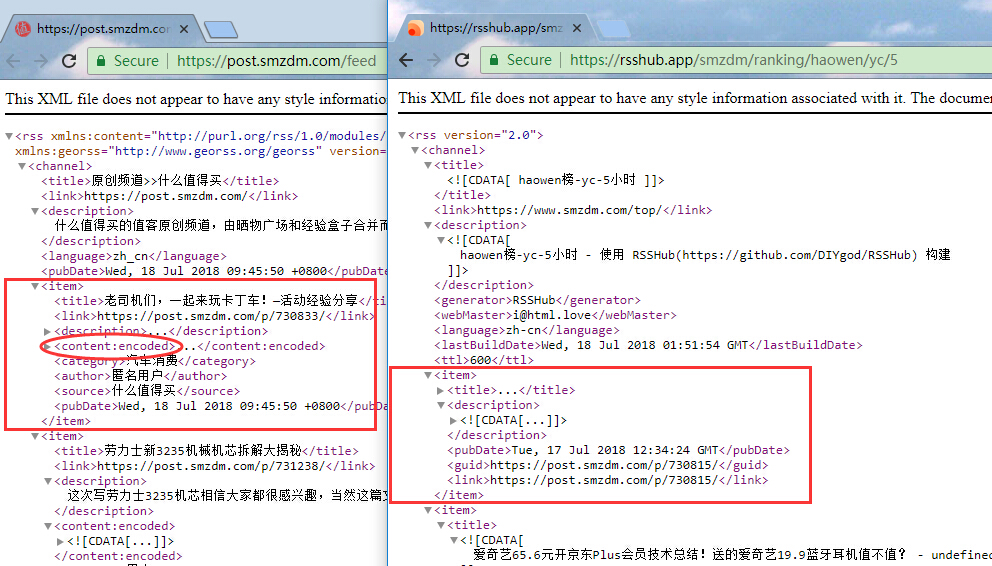Image resolution: width=992 pixels, height=566 pixels.
Task: Click the CDATA text haowen榜-yc-5小时 in title
Action: tap(576, 180)
